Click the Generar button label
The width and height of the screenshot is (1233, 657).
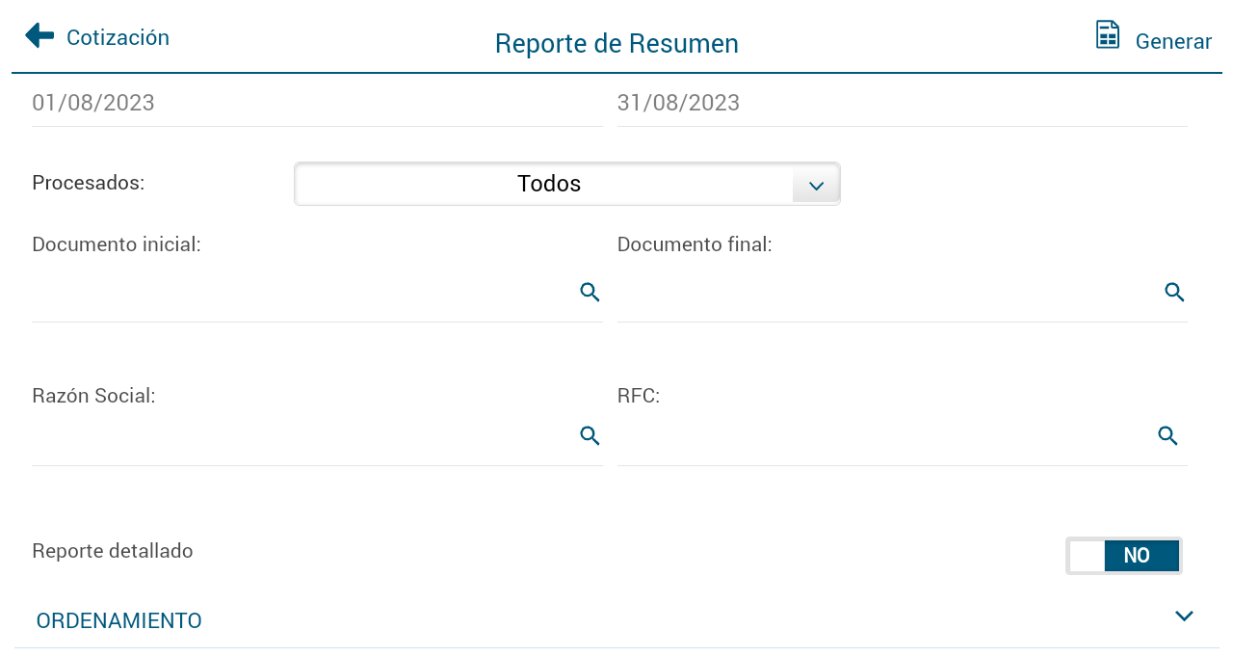(1173, 41)
